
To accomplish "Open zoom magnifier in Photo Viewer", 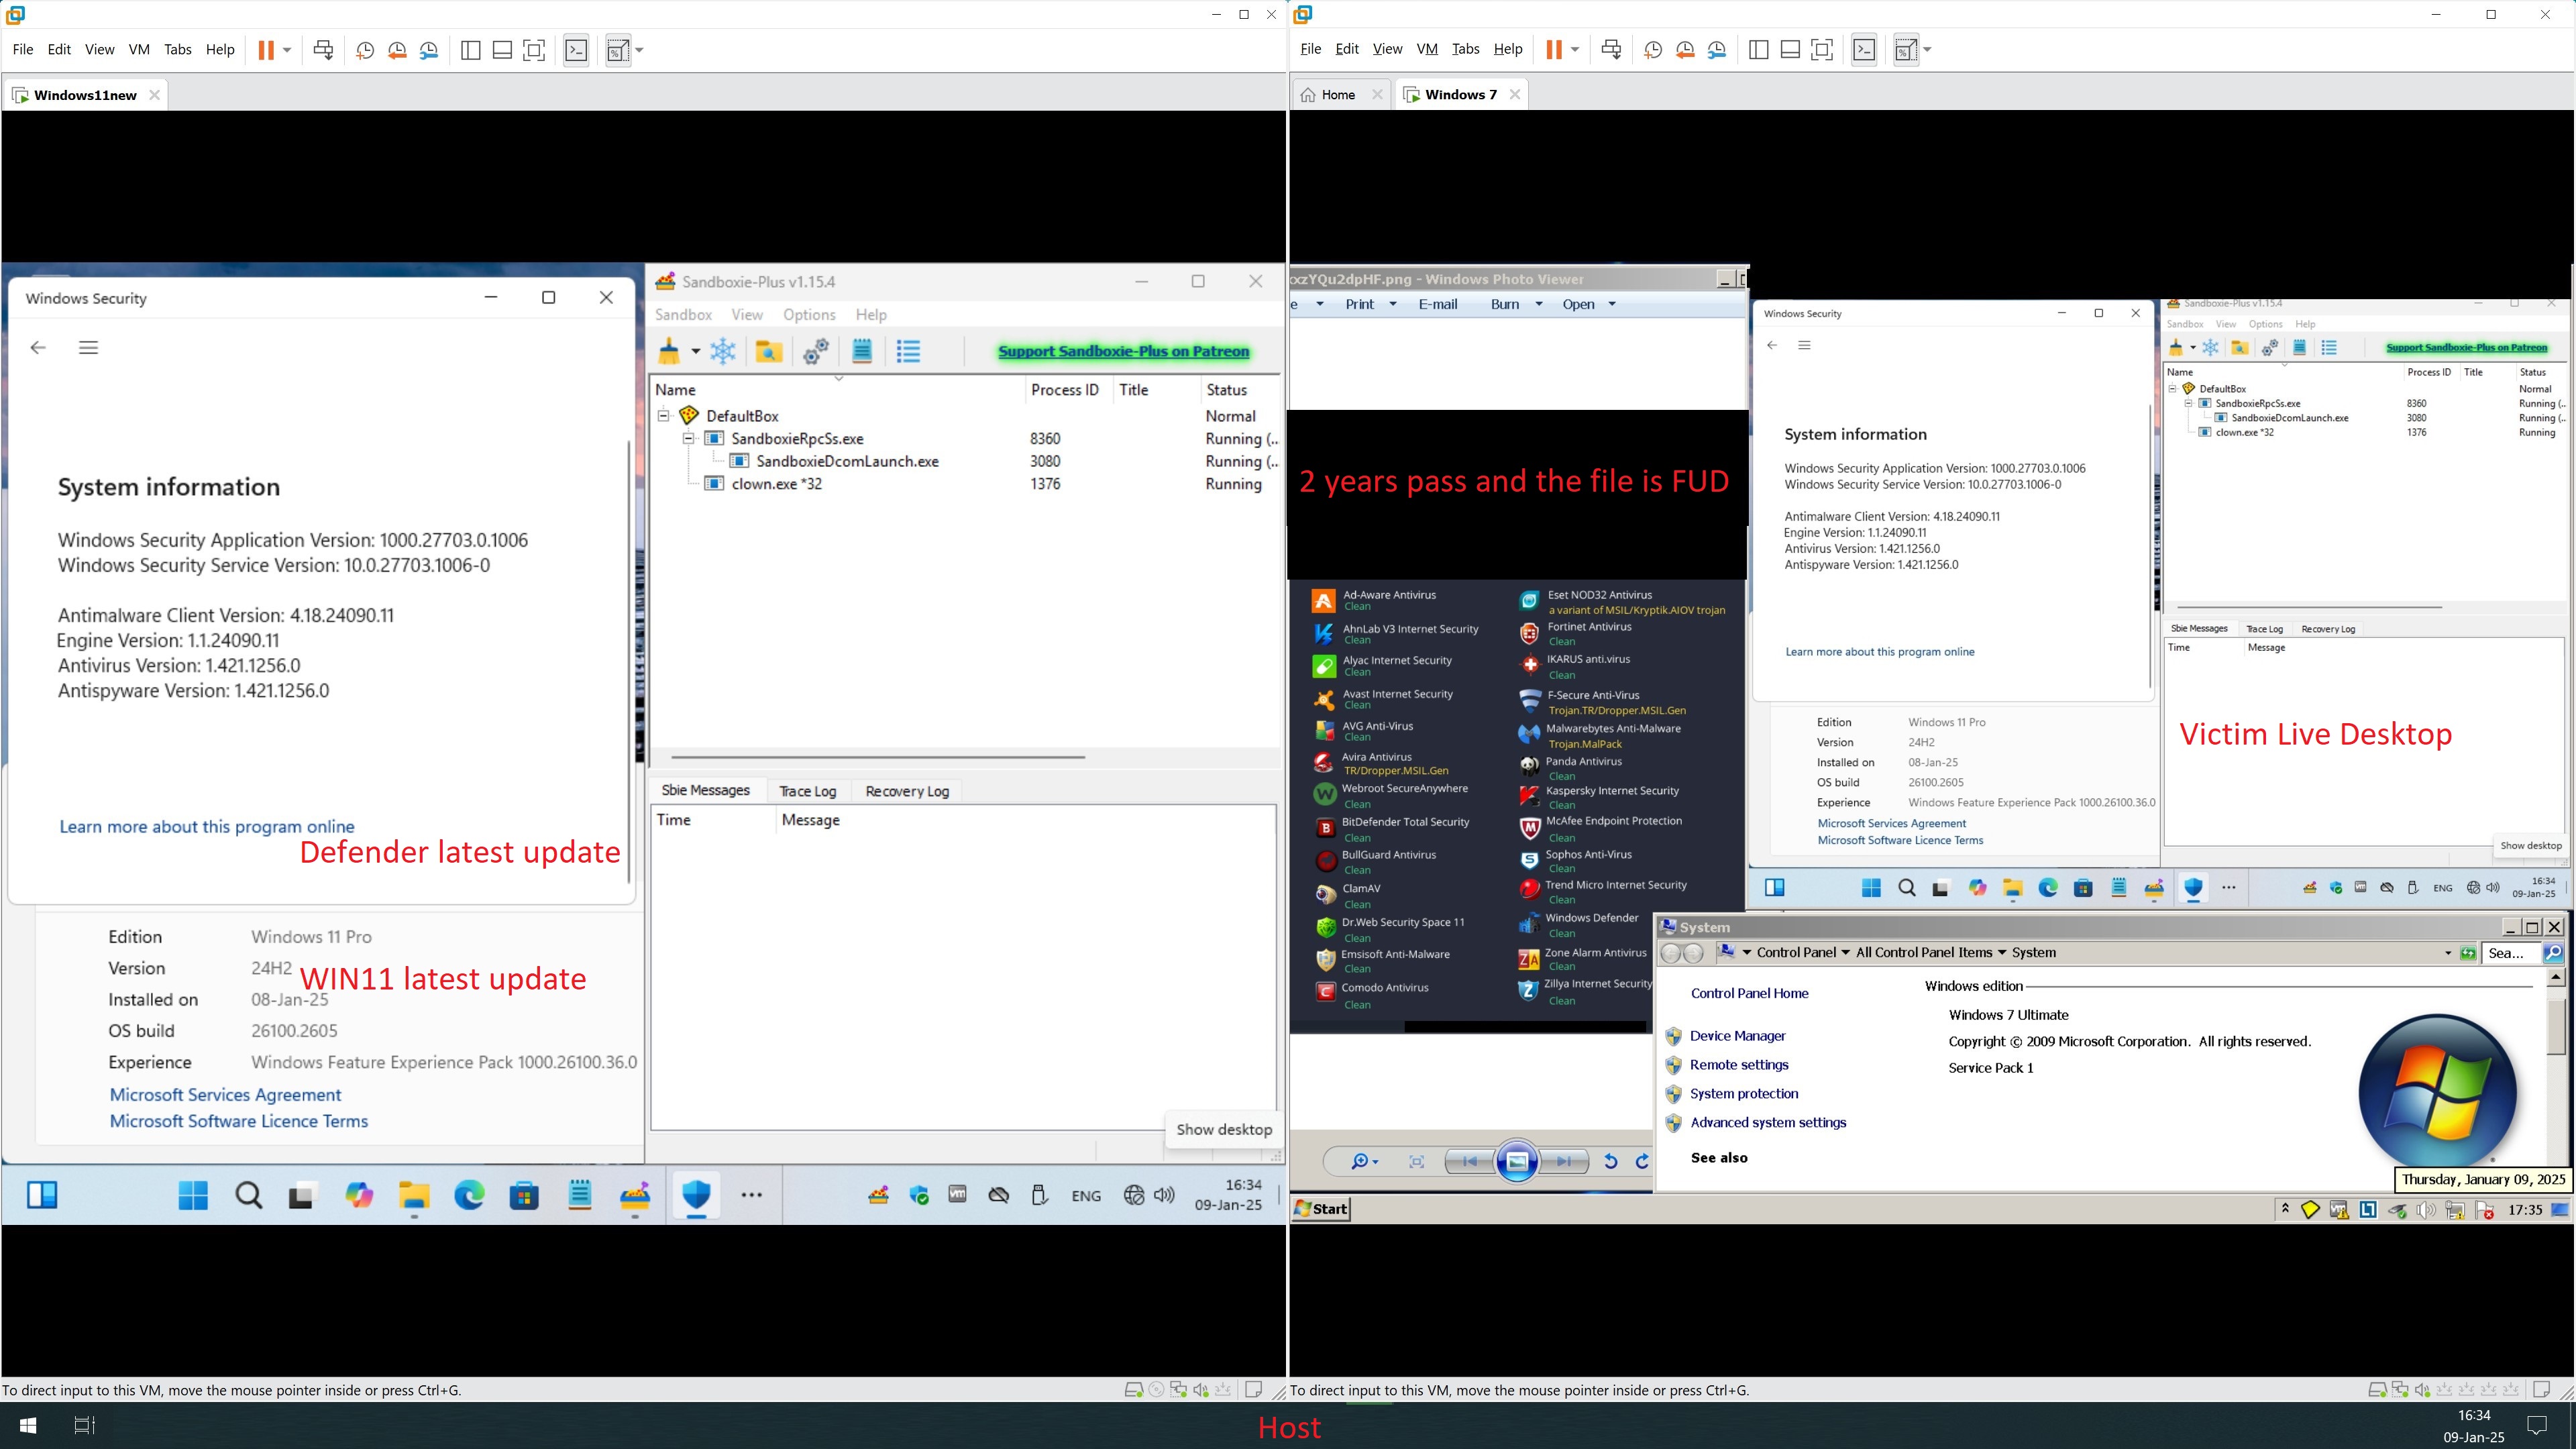I will click(1365, 1161).
